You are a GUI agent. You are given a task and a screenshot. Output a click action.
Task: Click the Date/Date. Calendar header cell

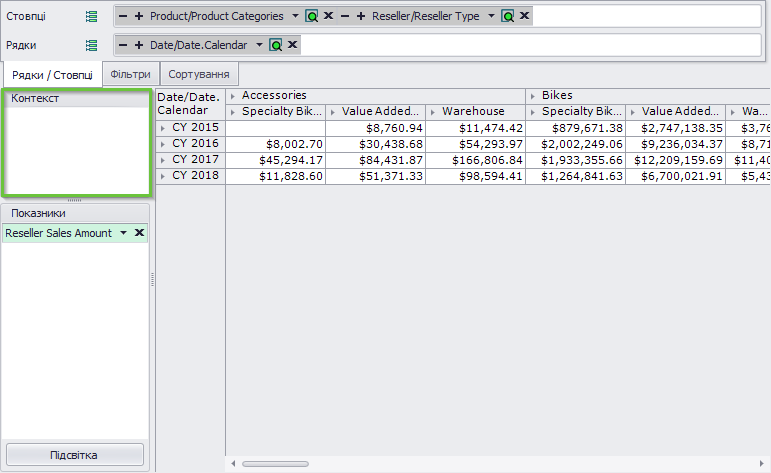click(191, 104)
